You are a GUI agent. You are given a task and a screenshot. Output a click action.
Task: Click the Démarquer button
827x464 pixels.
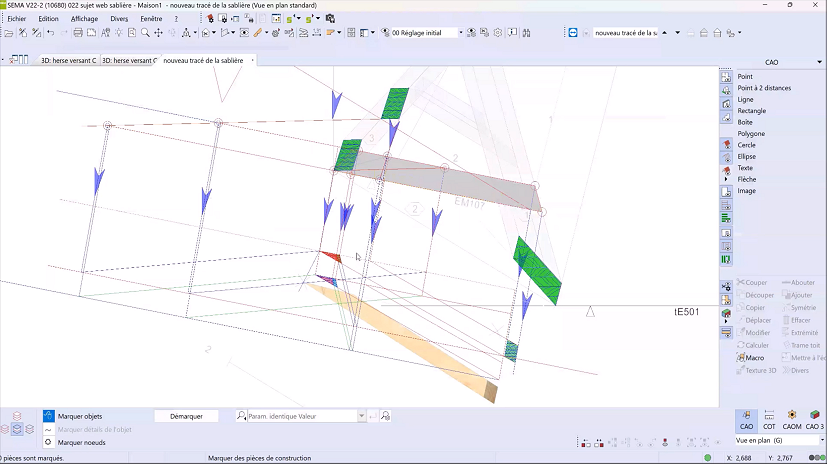click(x=186, y=416)
